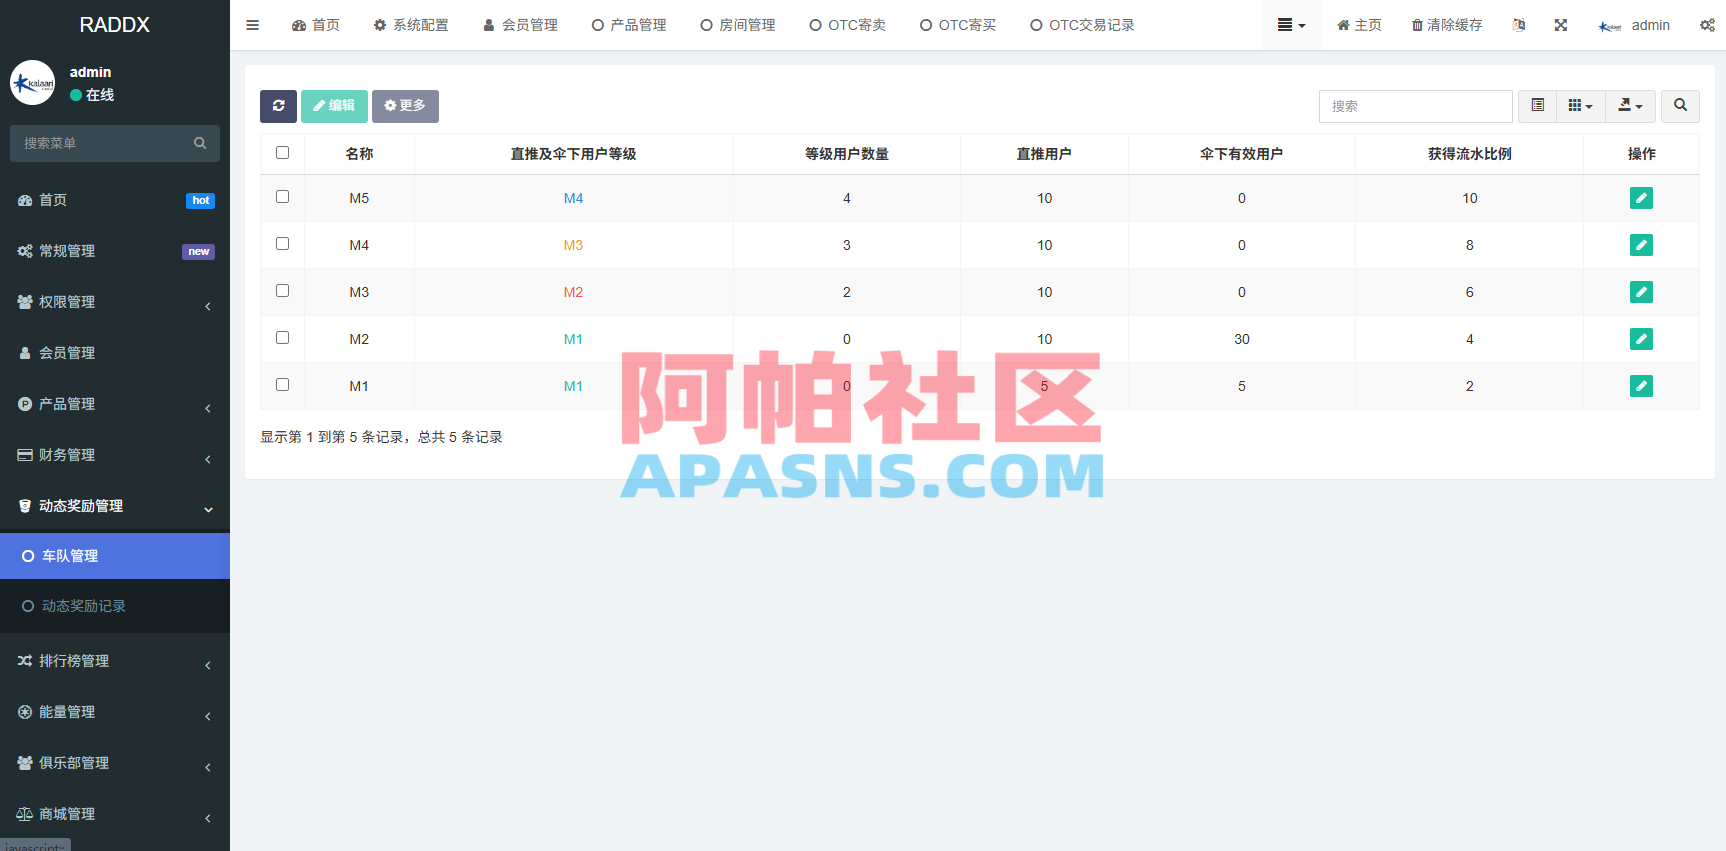Expand the 俱乐部管理 sidebar menu
Screen dimensions: 1726x851
tap(115, 763)
